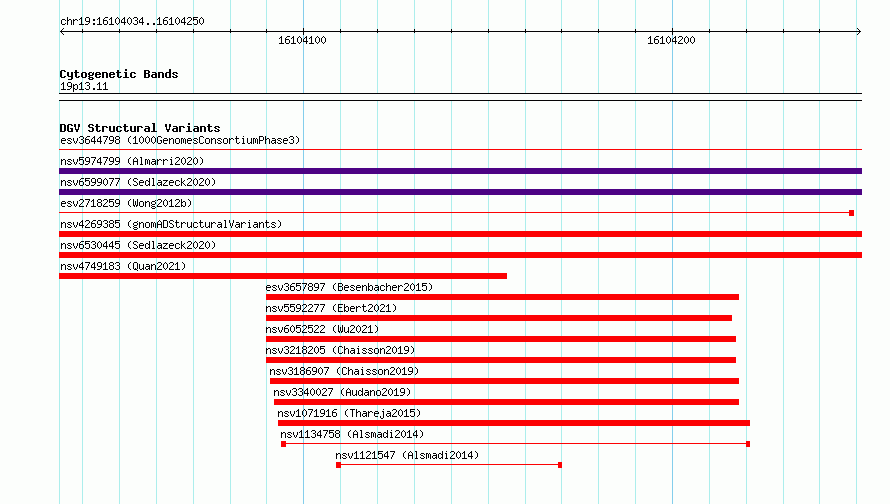This screenshot has height=504, width=890.
Task: Click the red bar under nsv6052522
Action: [x=501, y=339]
